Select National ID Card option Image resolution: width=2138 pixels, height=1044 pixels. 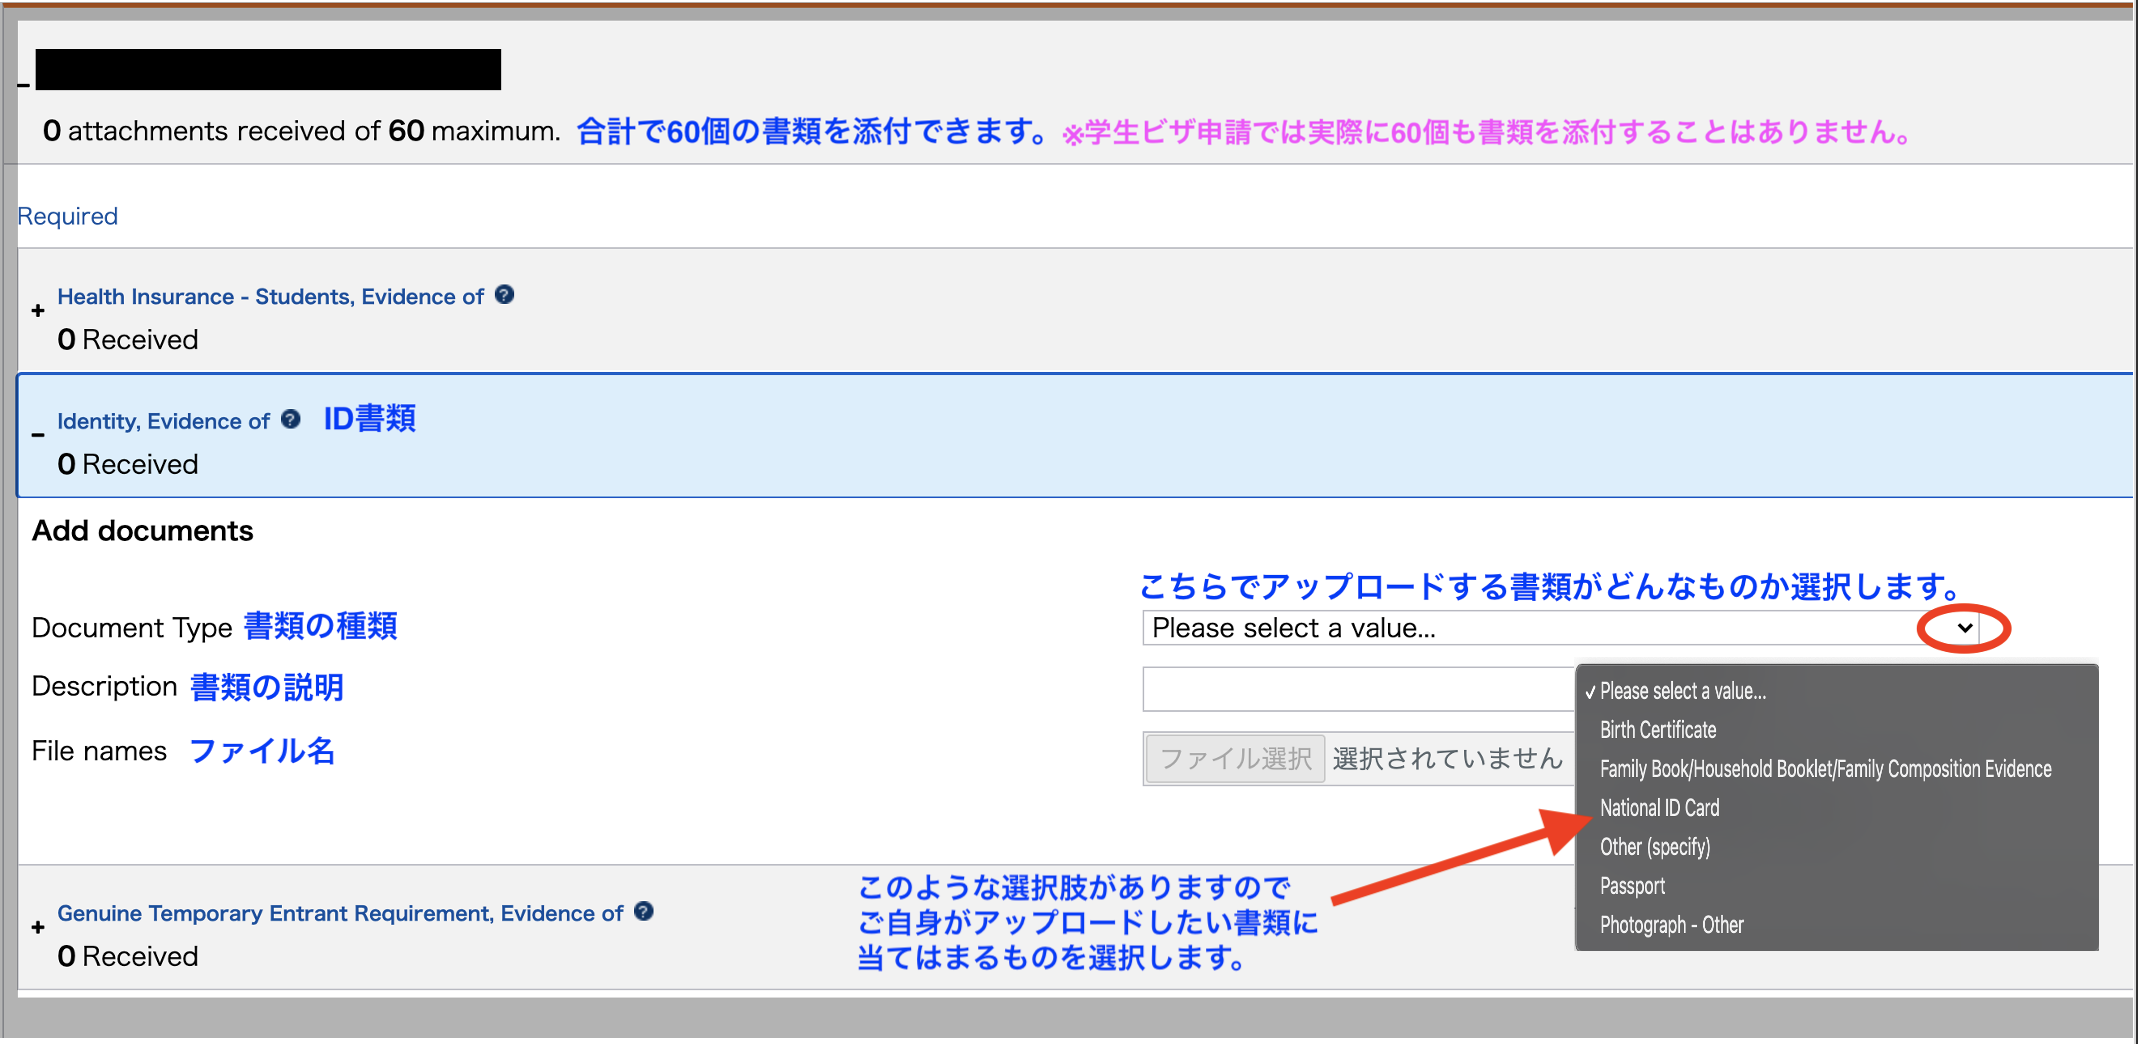(1659, 808)
